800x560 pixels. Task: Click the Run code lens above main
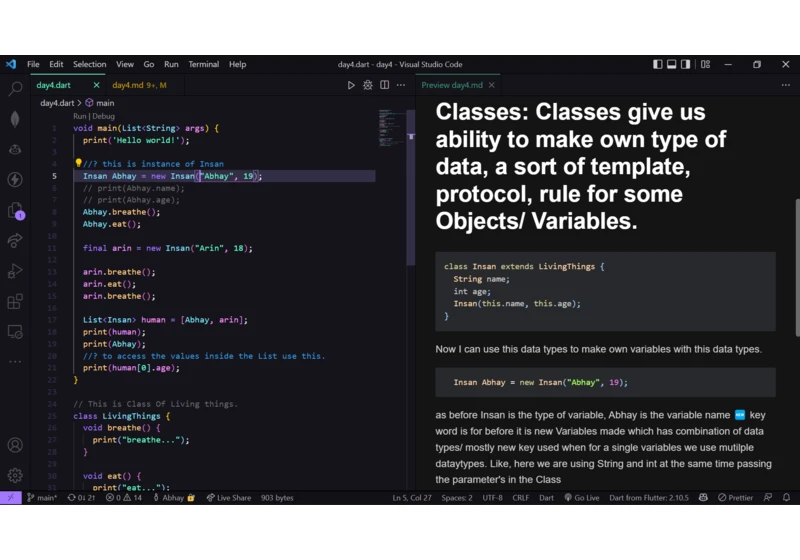coord(79,116)
